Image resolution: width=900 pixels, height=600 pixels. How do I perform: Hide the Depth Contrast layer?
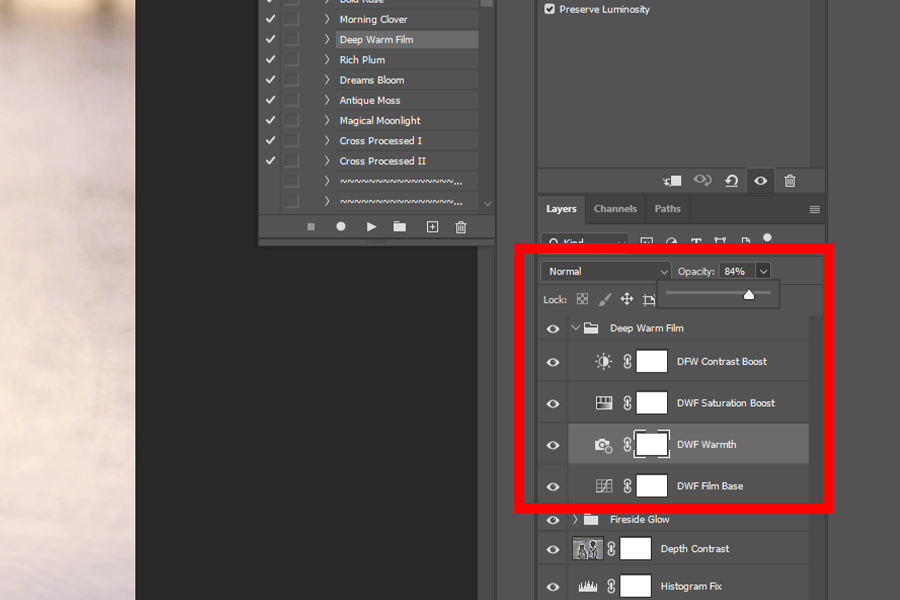pyautogui.click(x=553, y=549)
